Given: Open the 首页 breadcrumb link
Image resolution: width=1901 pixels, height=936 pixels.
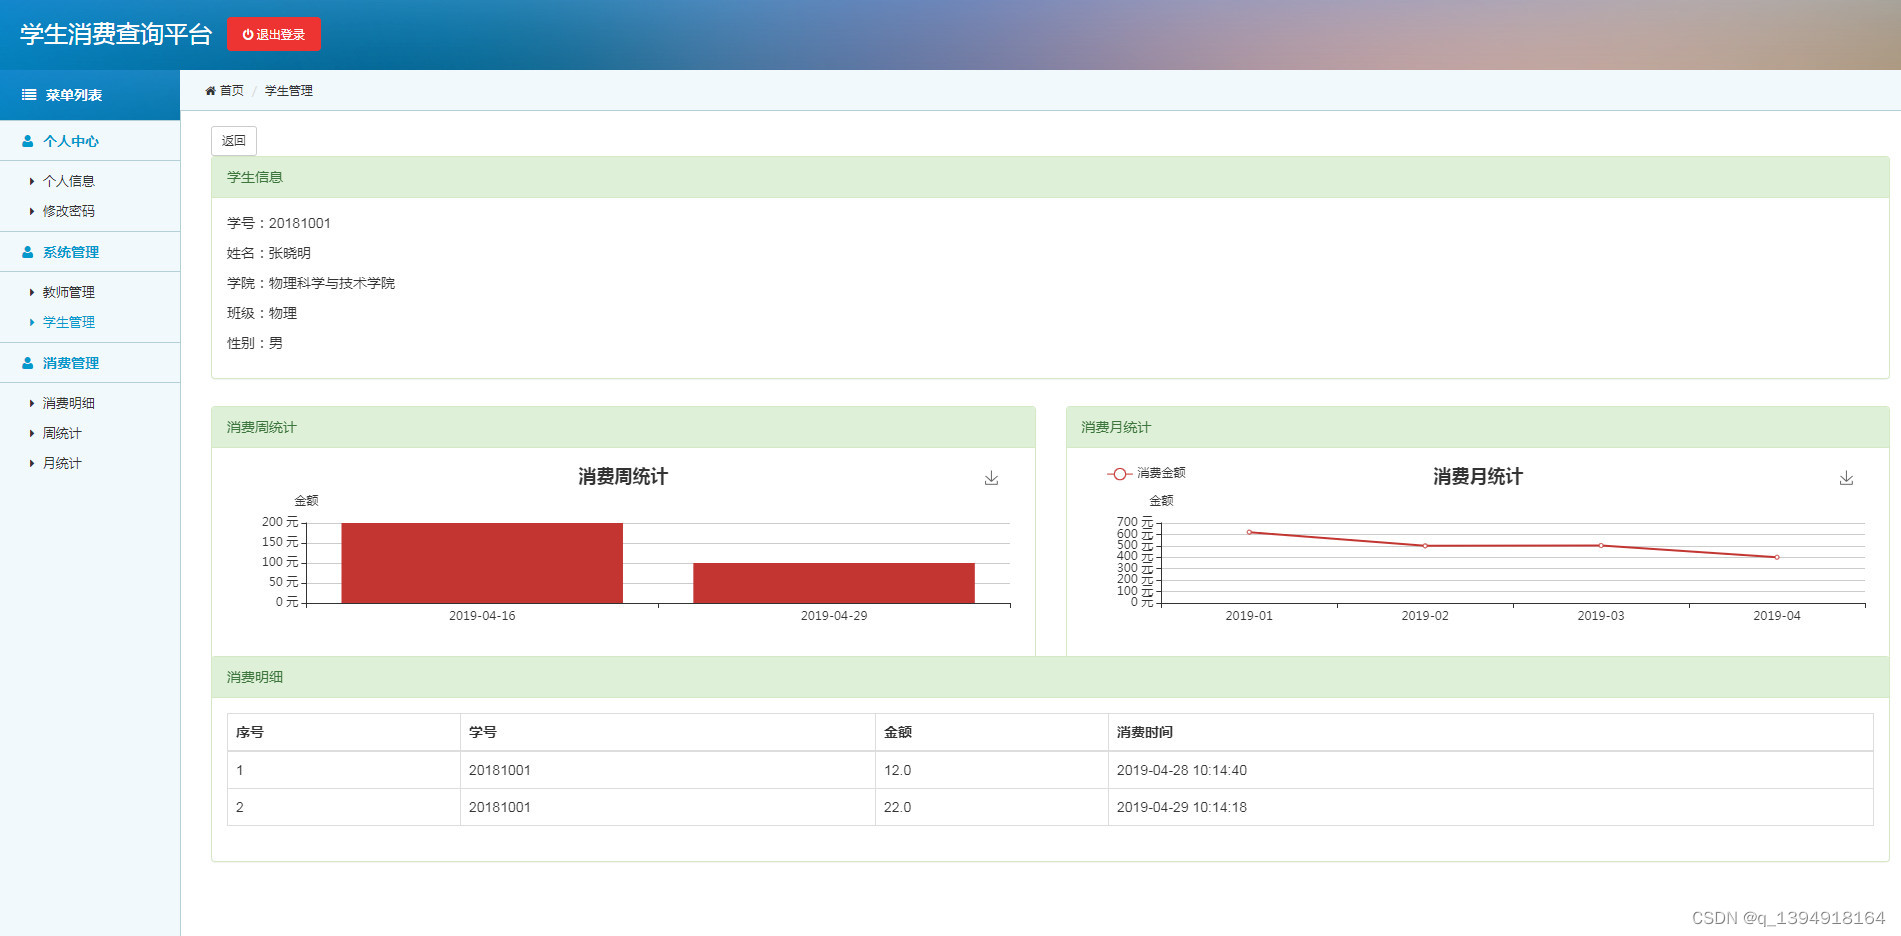Looking at the screenshot, I should point(232,91).
